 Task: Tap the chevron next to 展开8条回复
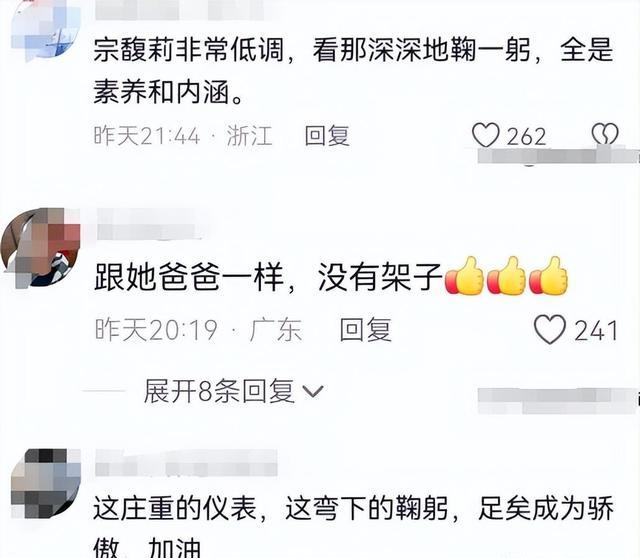pyautogui.click(x=313, y=391)
